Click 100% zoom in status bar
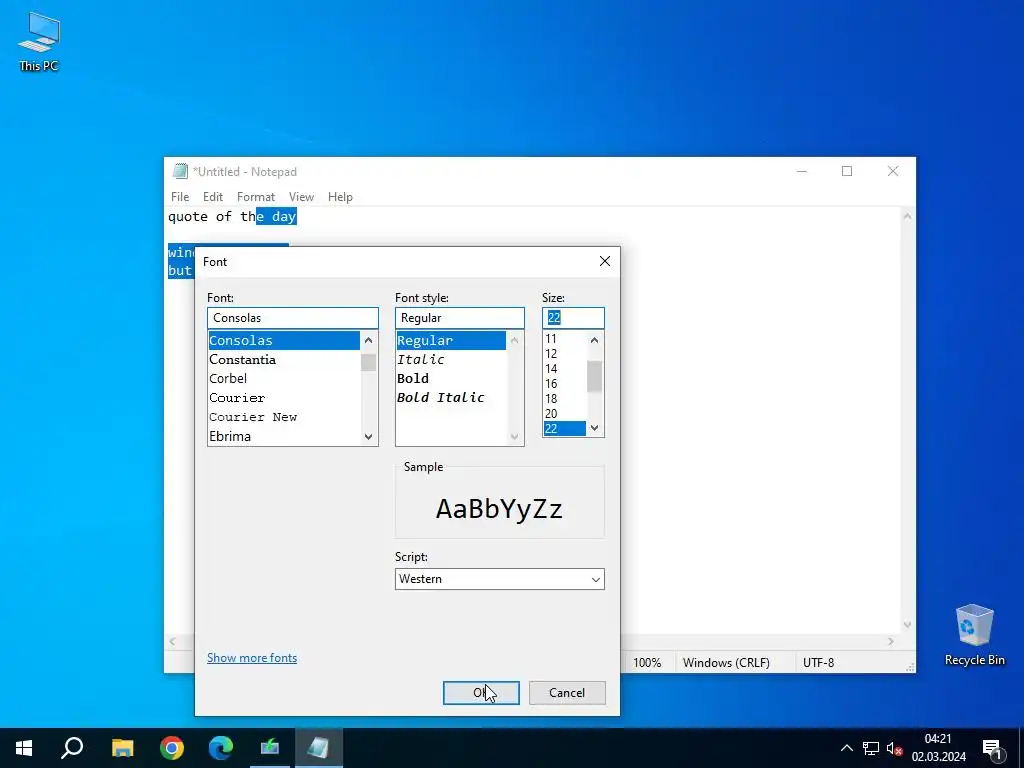Viewport: 1024px width, 768px height. 647,662
